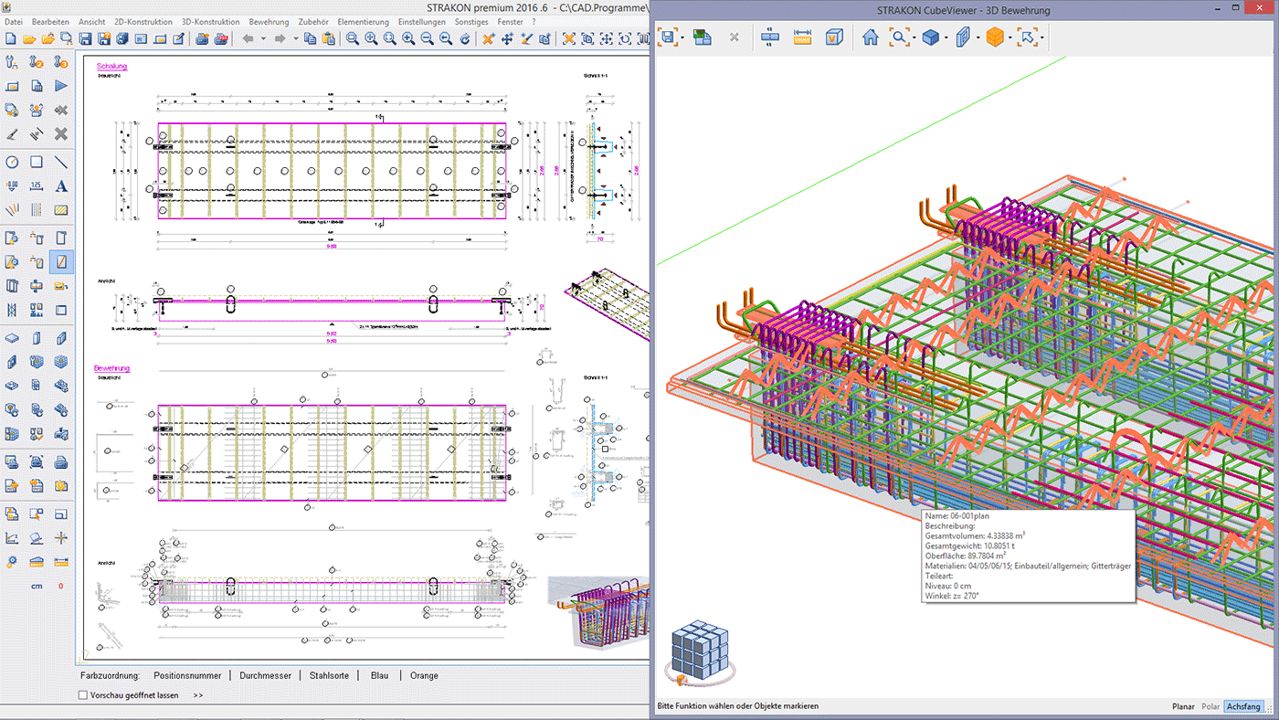Click the Durchmesser color assignment button
This screenshot has width=1279, height=720.
pos(265,676)
